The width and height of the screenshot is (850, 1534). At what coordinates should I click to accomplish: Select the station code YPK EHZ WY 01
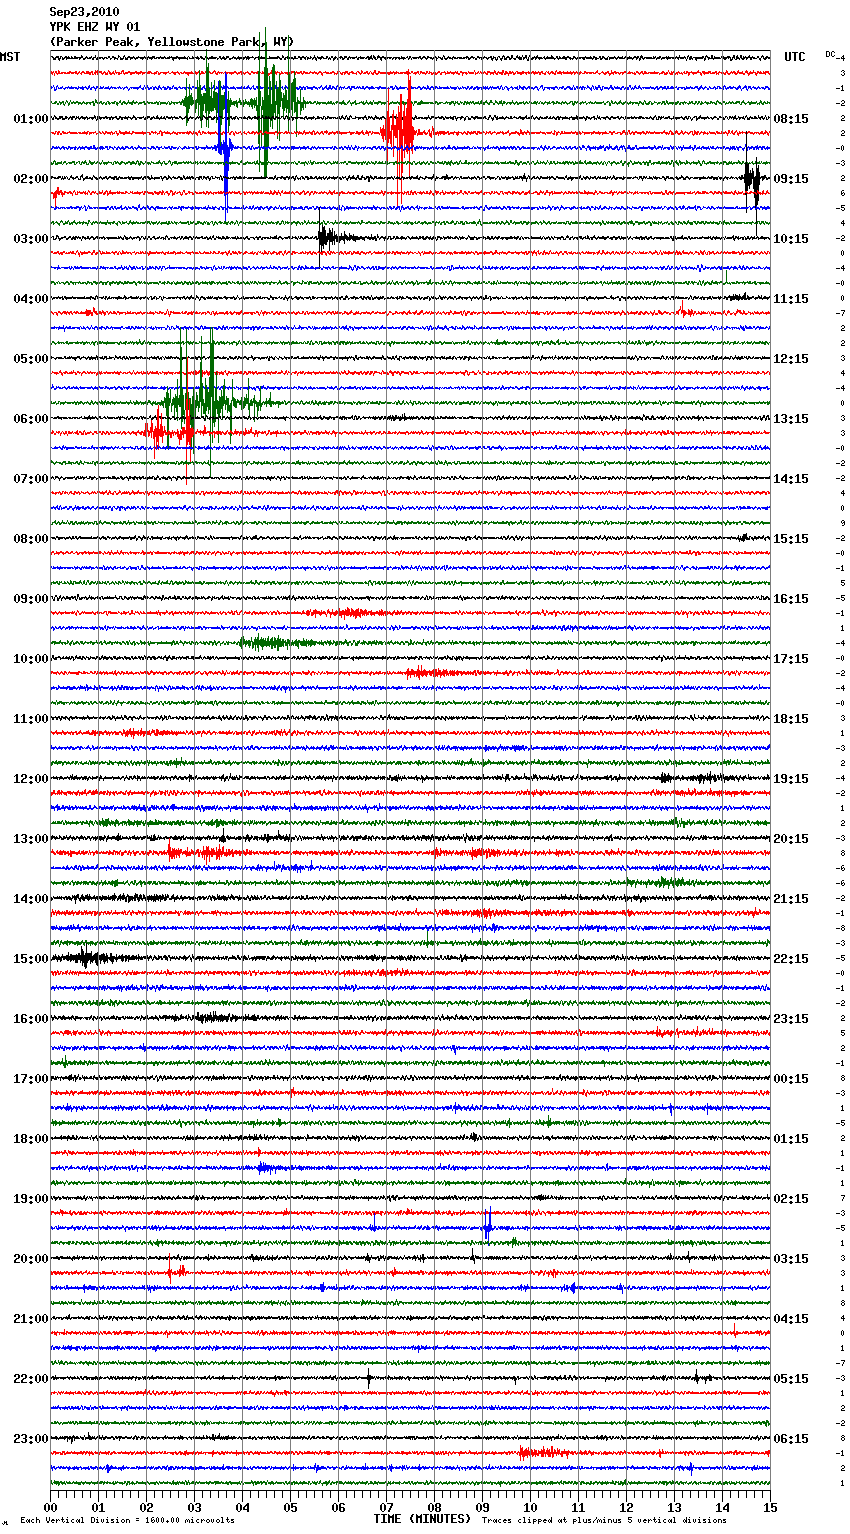(x=95, y=27)
